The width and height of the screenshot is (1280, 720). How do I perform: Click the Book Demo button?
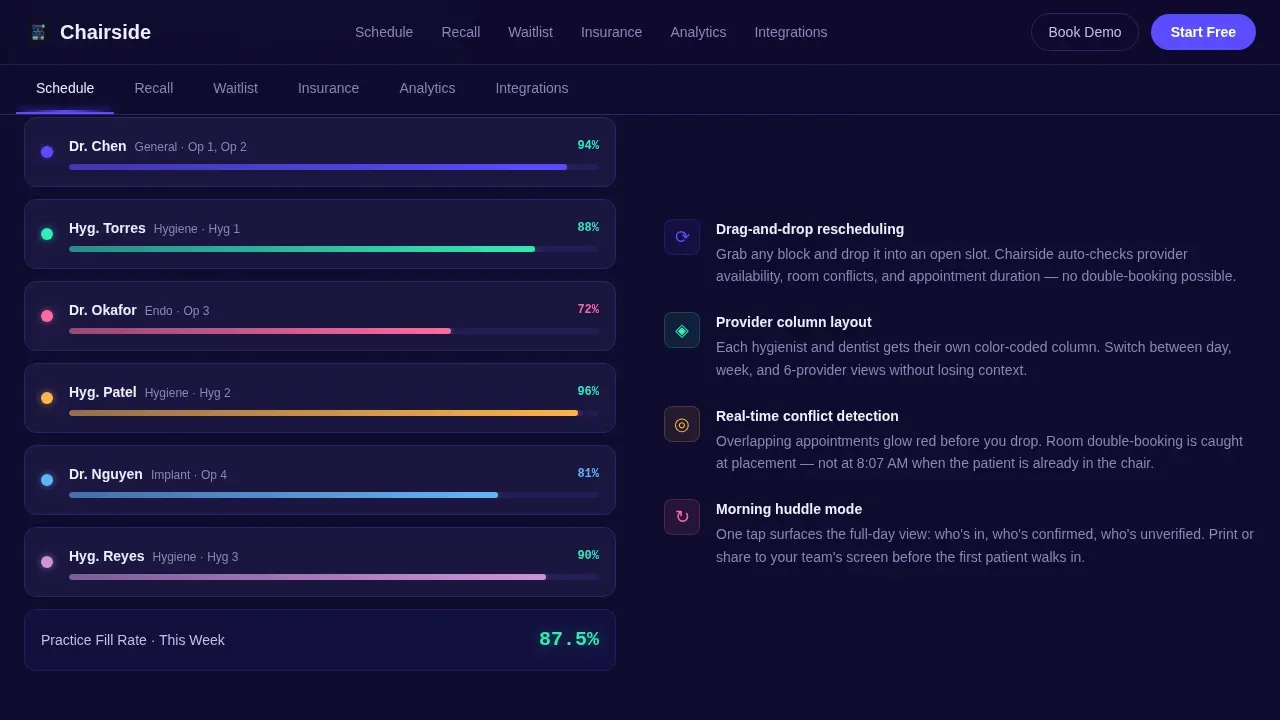click(1085, 32)
